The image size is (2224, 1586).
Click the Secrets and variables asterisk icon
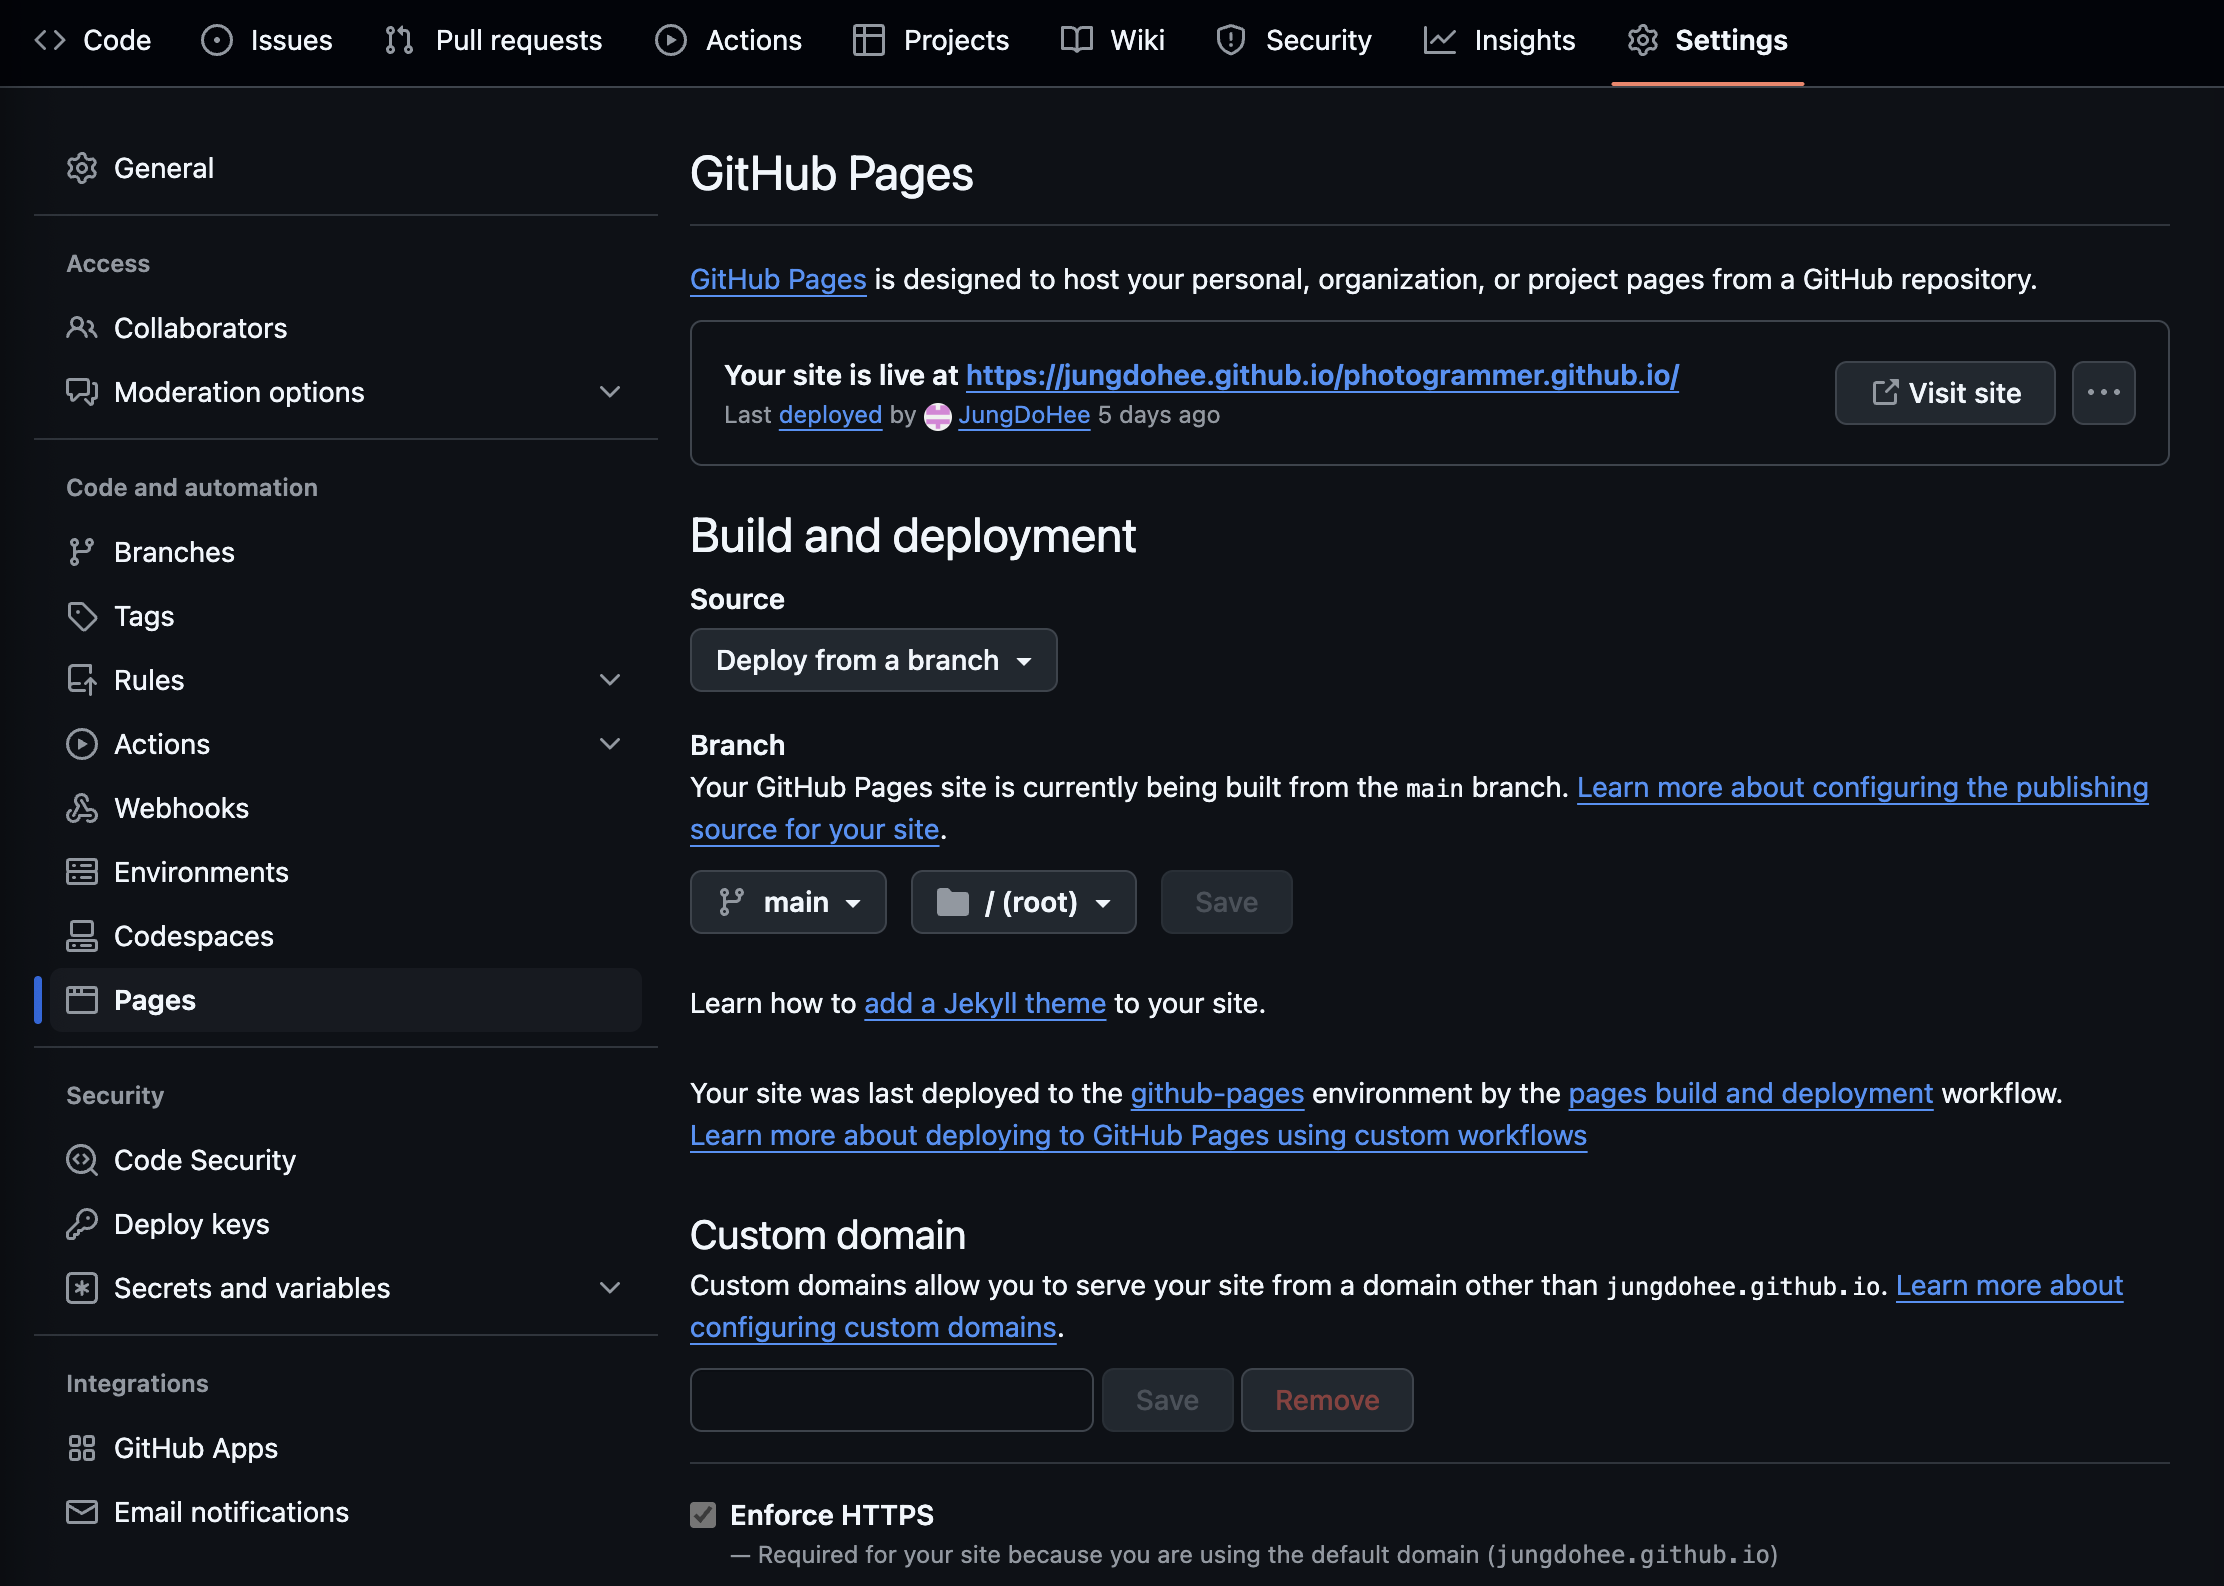tap(82, 1288)
